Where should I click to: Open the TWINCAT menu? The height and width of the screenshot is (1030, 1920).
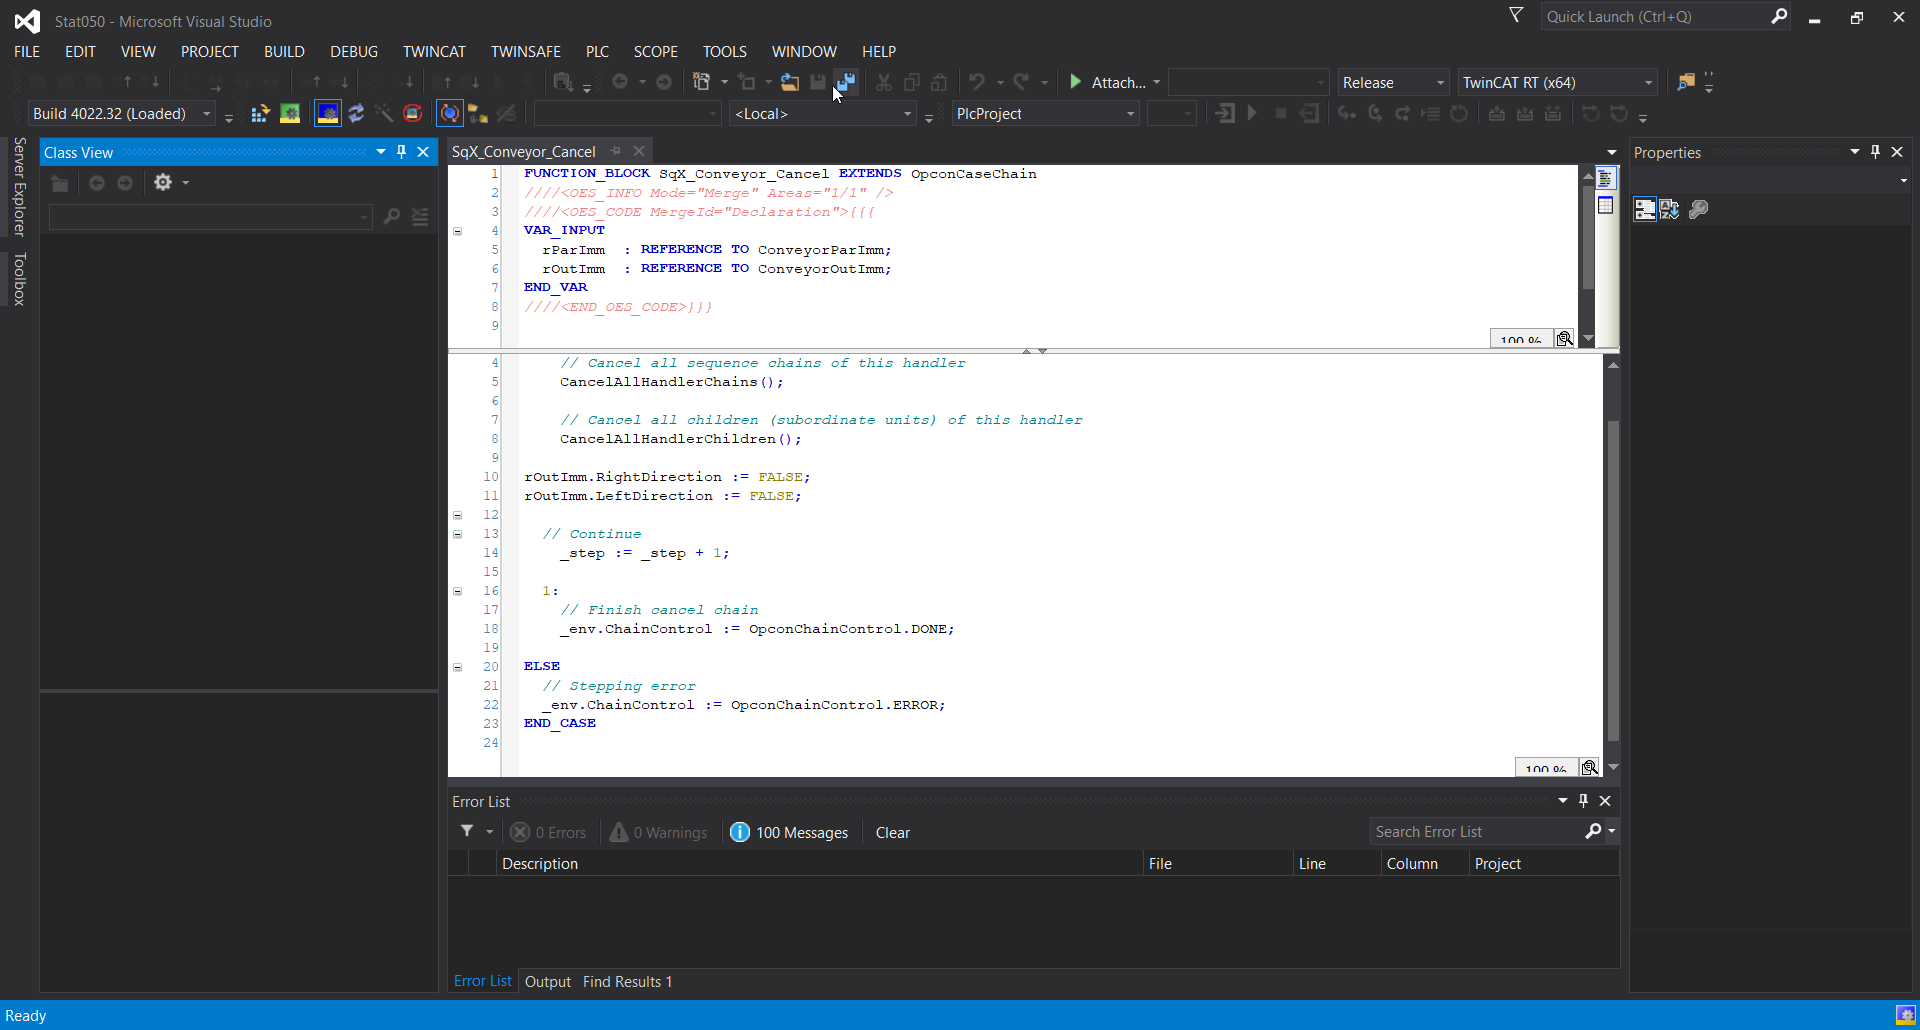tap(434, 52)
